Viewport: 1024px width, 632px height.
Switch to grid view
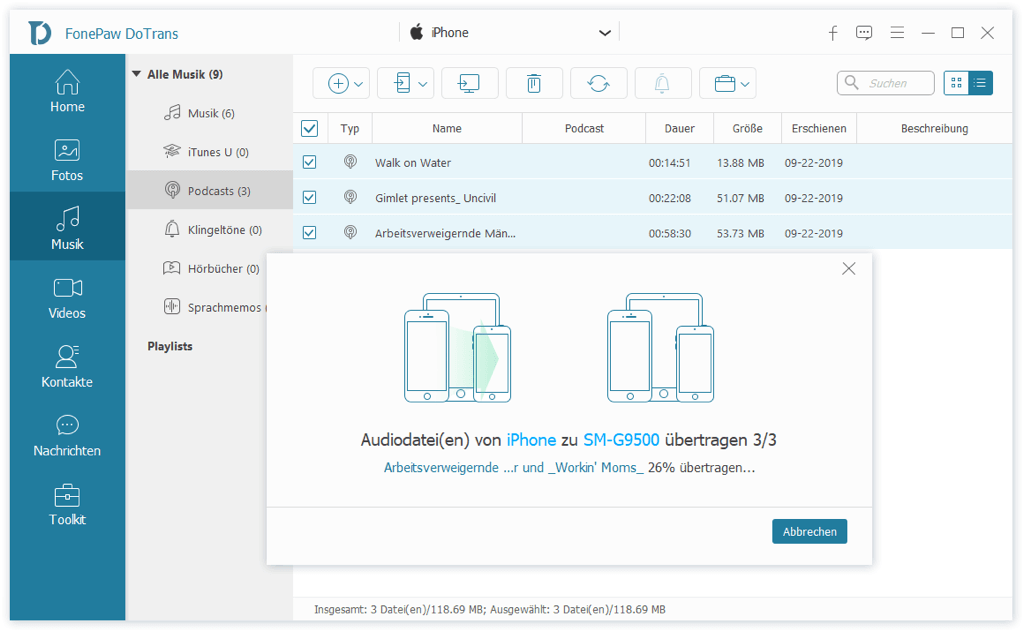(956, 83)
